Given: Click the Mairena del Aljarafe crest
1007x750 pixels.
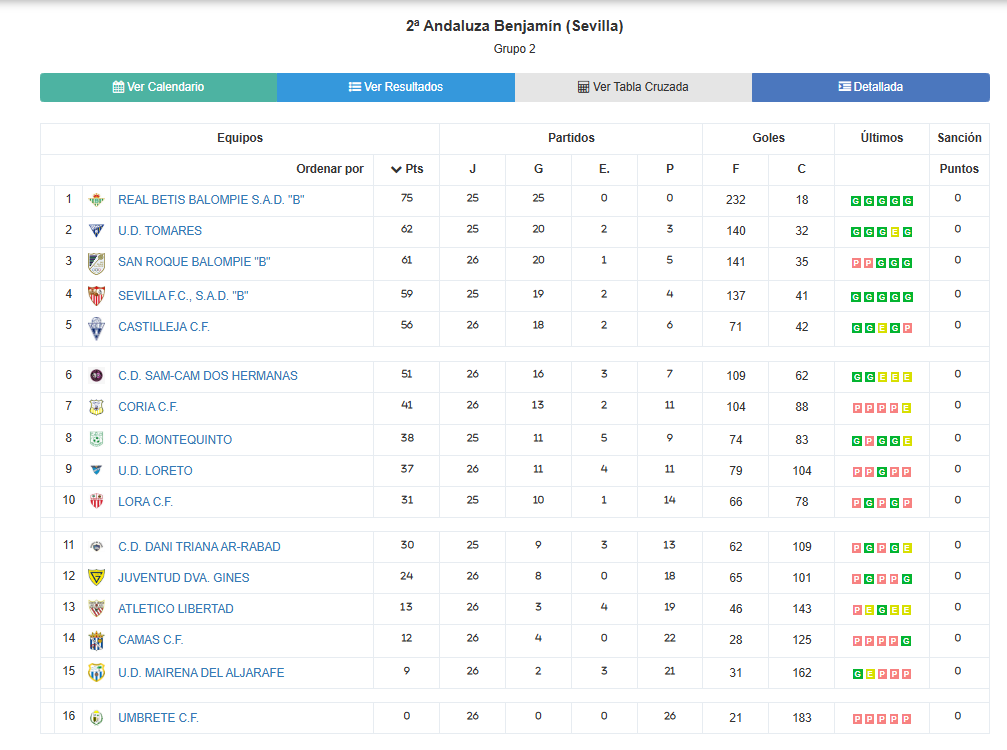Looking at the screenshot, I should pyautogui.click(x=96, y=672).
